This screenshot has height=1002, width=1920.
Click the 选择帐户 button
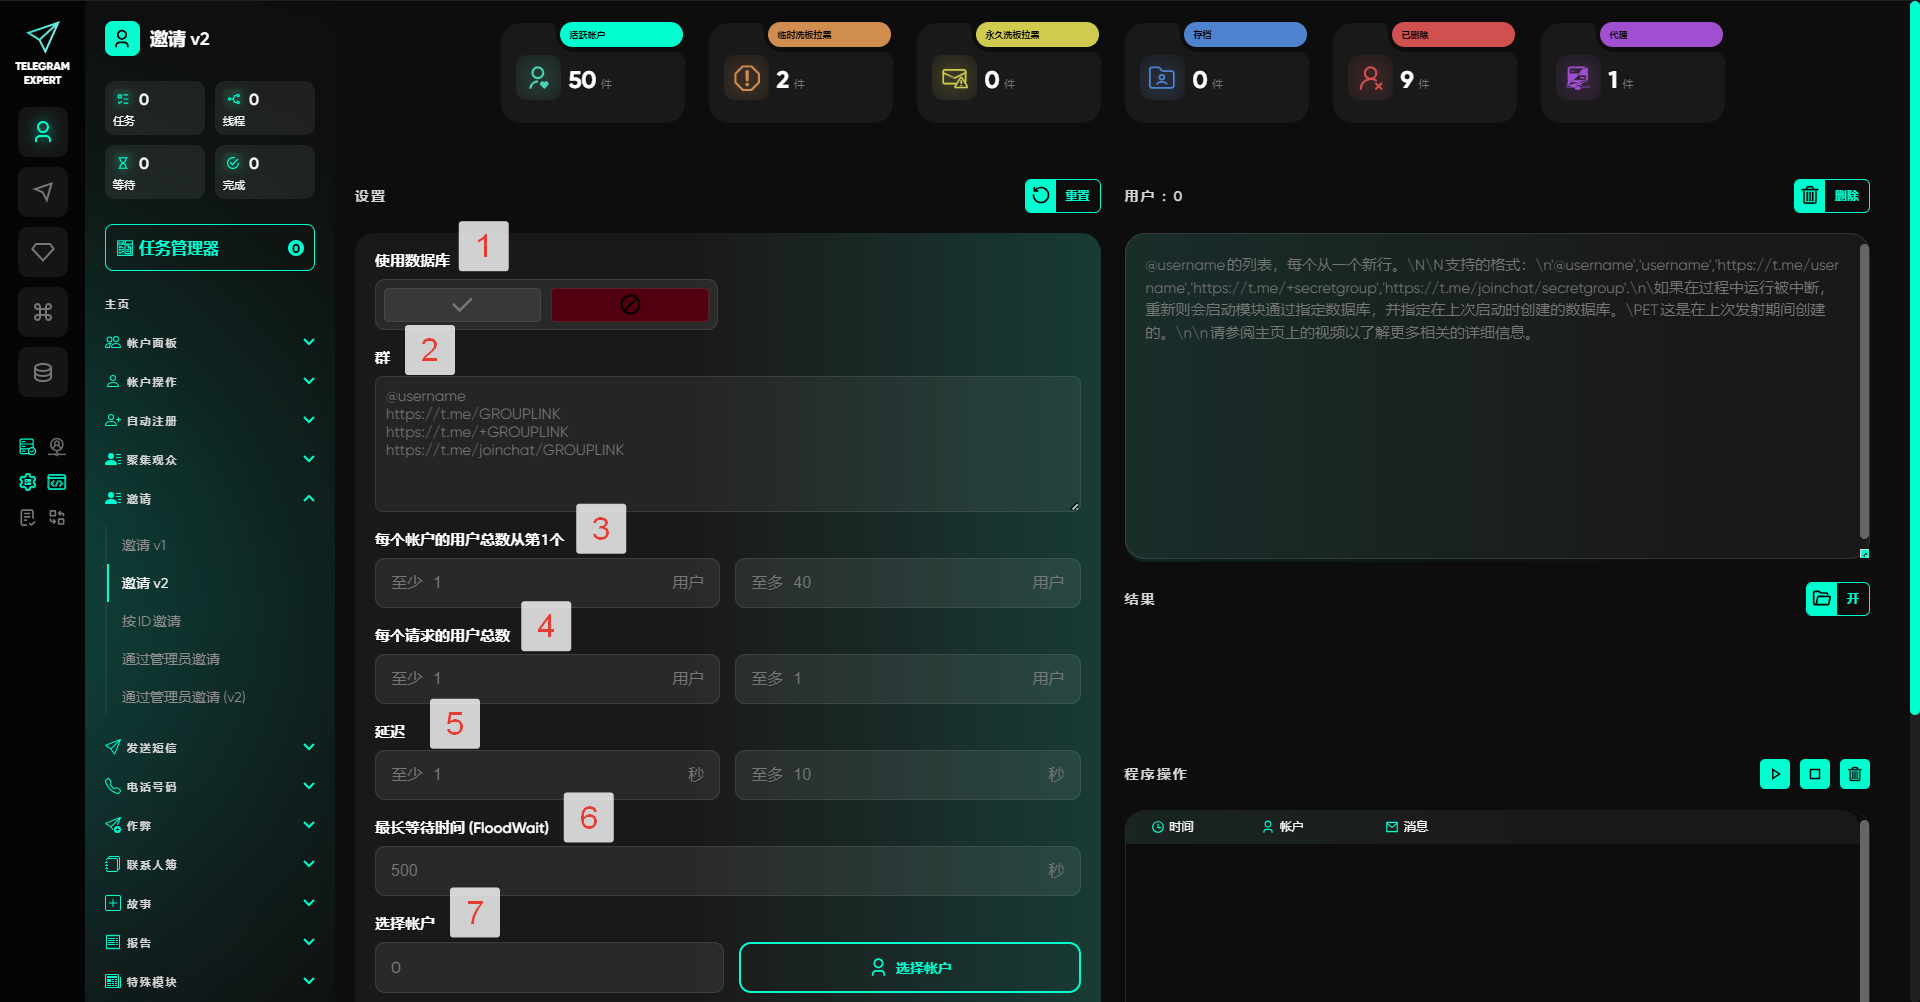(x=909, y=968)
